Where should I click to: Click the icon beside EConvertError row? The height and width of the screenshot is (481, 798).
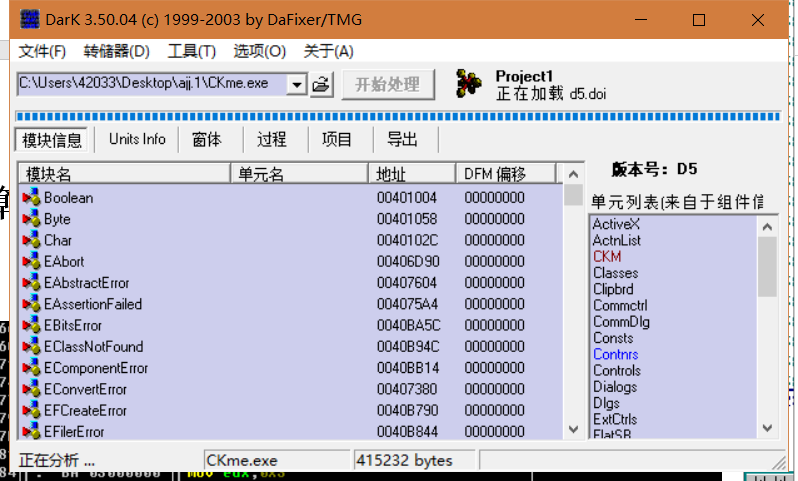click(x=31, y=389)
